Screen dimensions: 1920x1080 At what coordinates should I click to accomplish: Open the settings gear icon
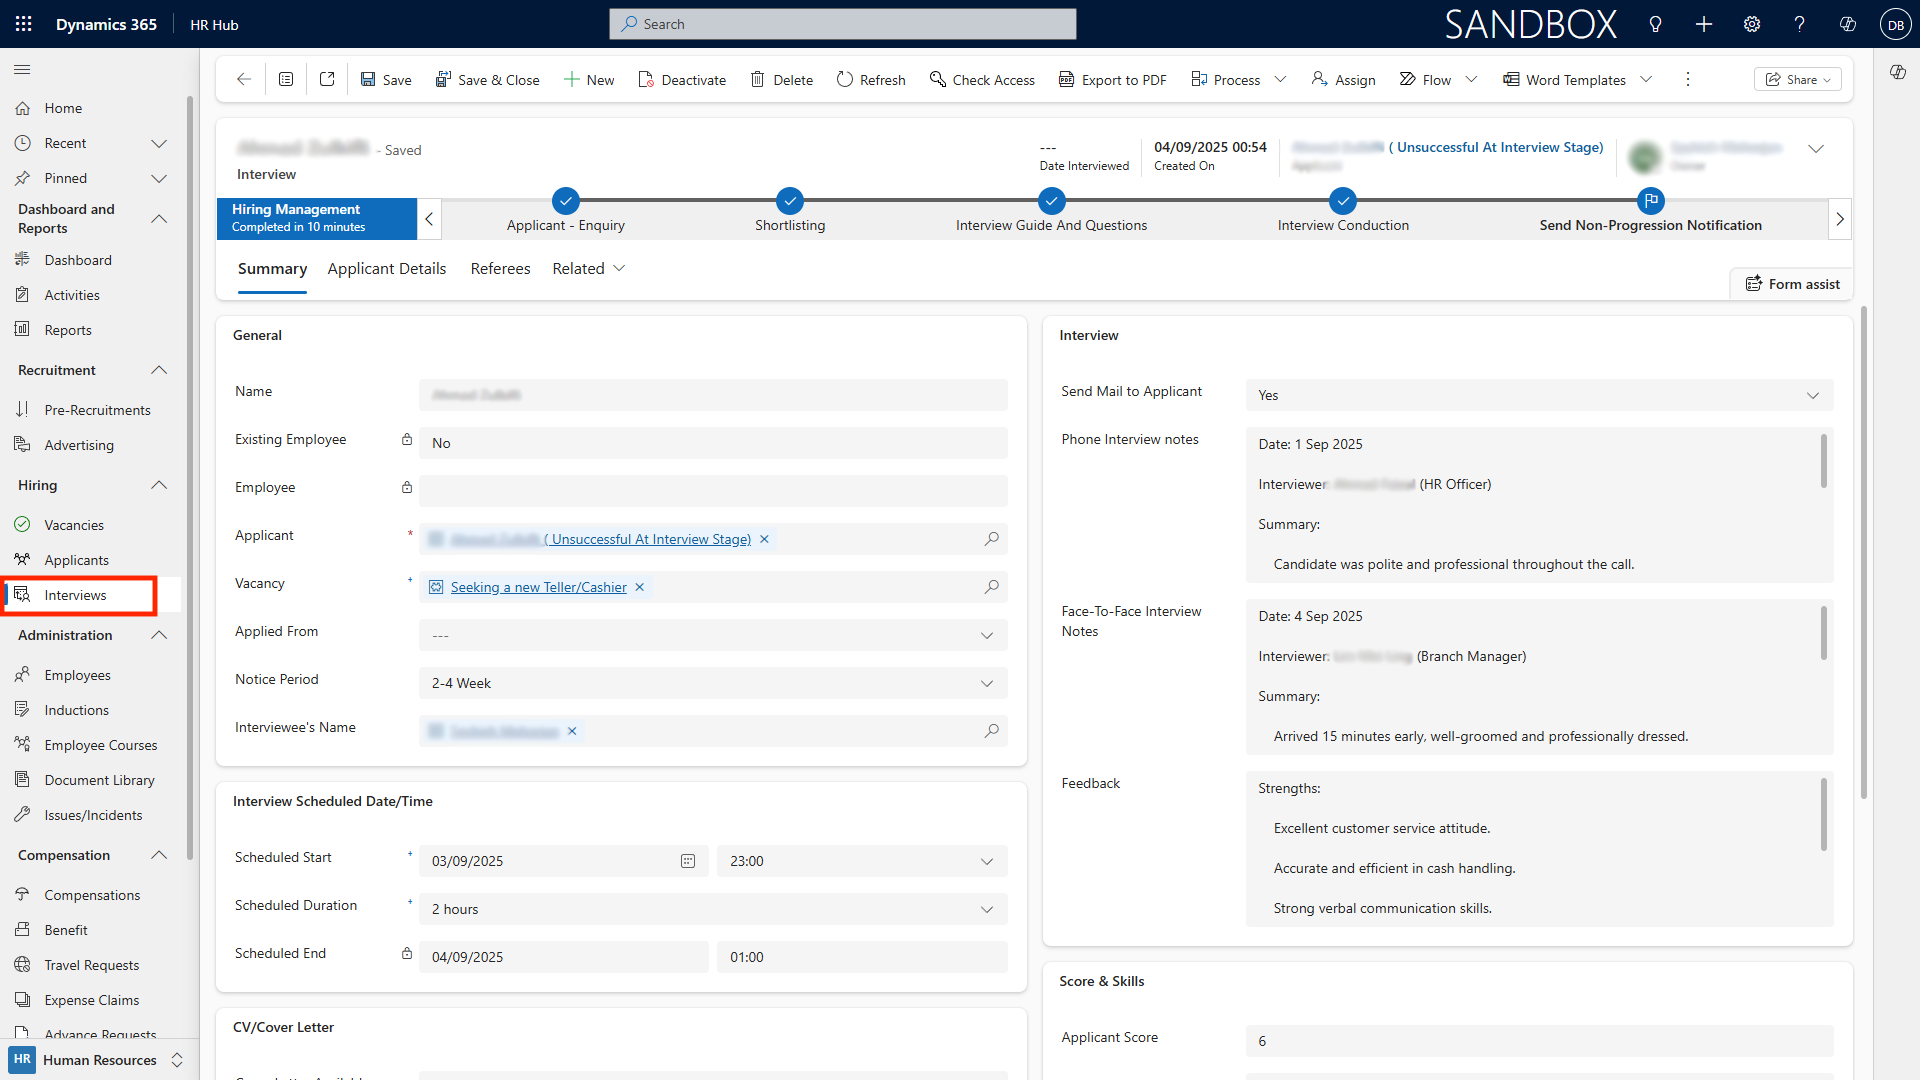point(1752,24)
